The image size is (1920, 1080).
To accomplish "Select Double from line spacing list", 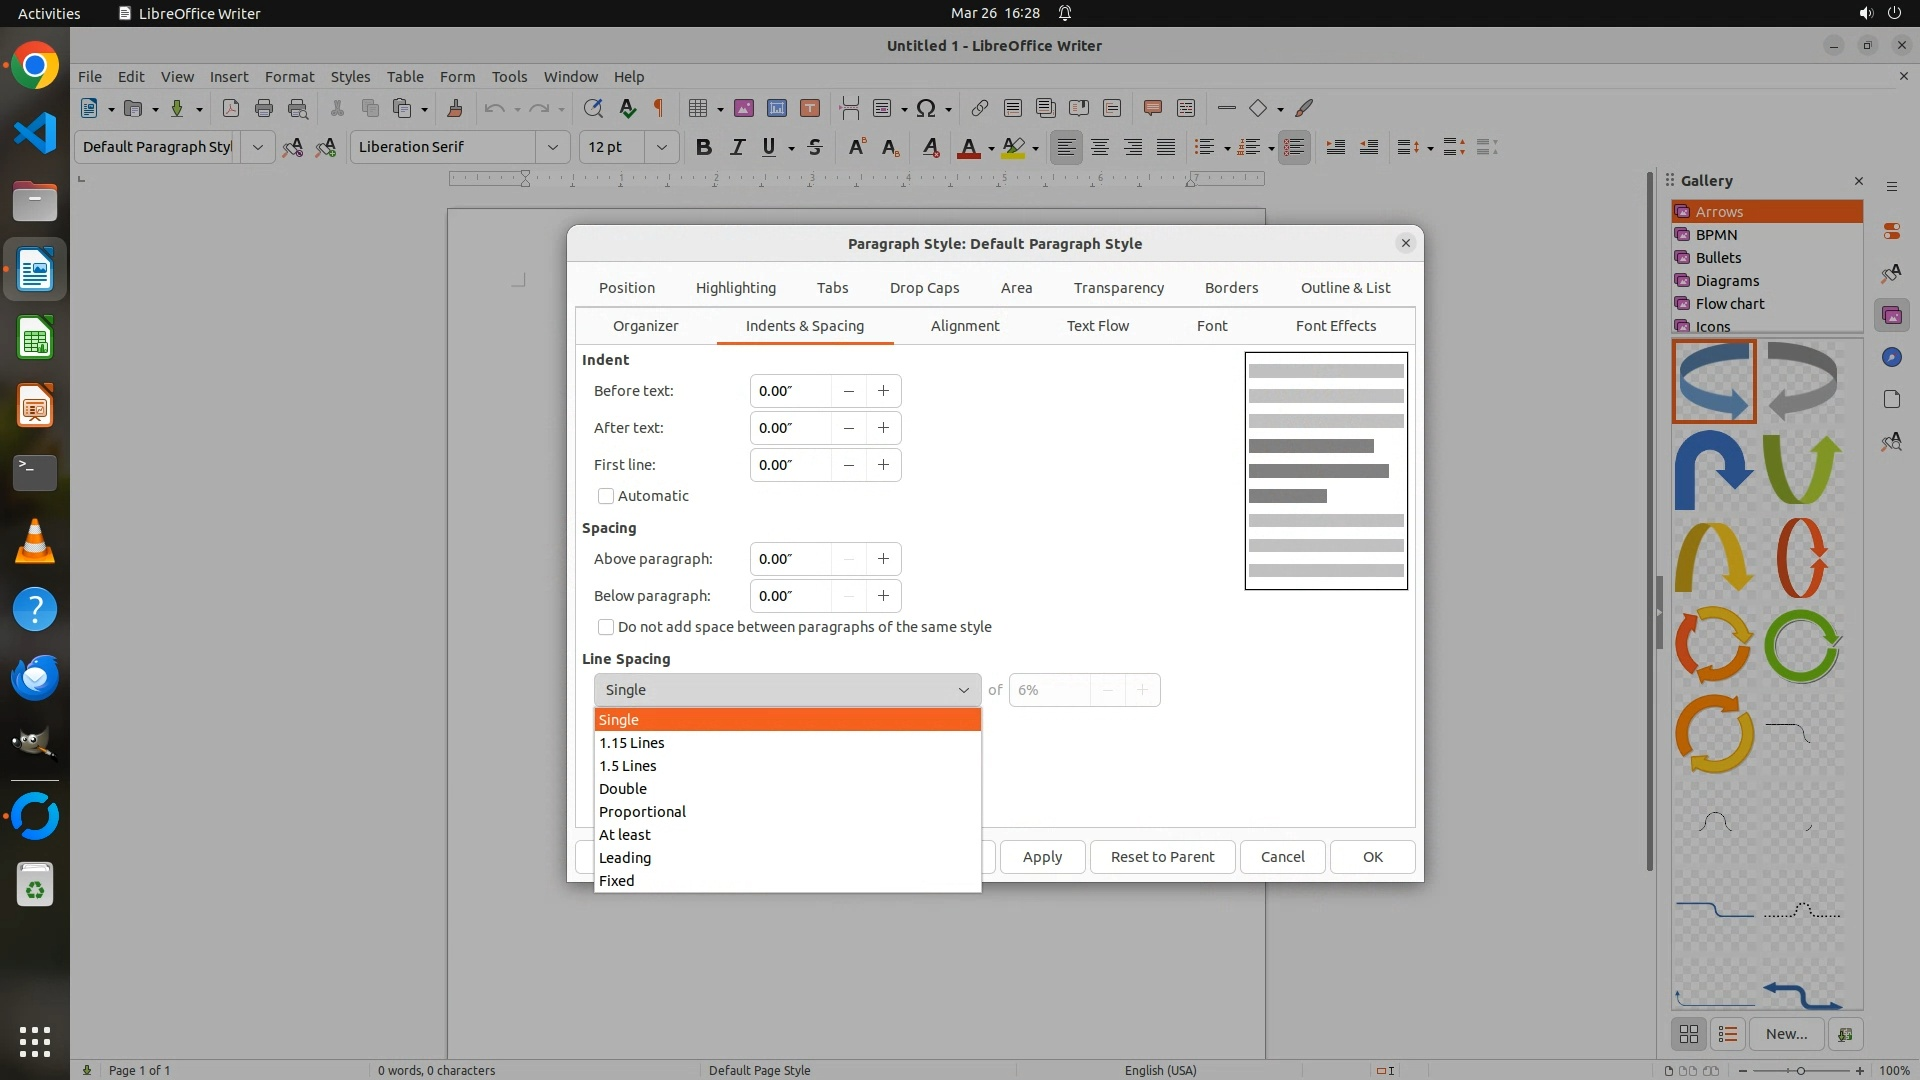I will click(623, 789).
